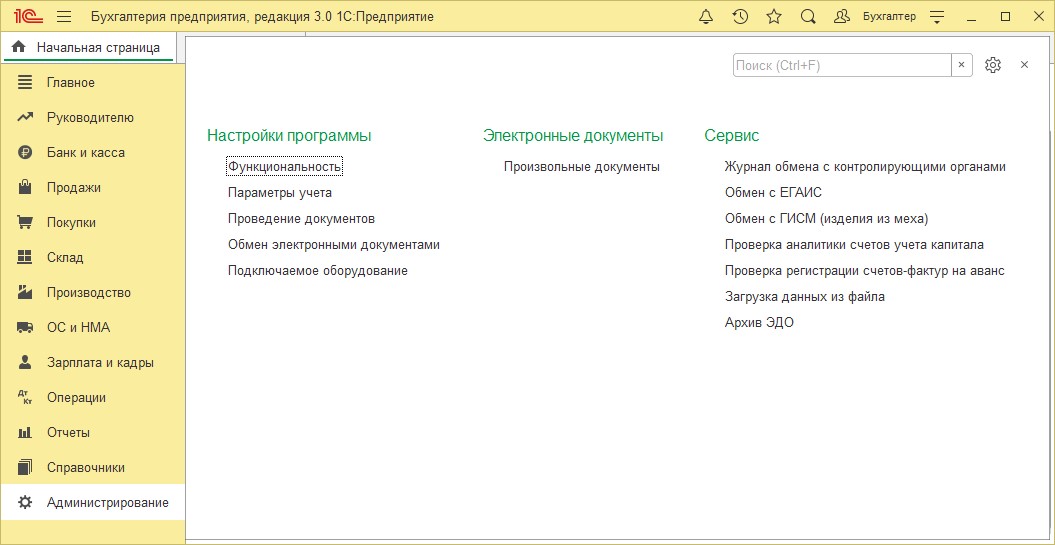Open Загрузка данных из файла

click(x=805, y=297)
